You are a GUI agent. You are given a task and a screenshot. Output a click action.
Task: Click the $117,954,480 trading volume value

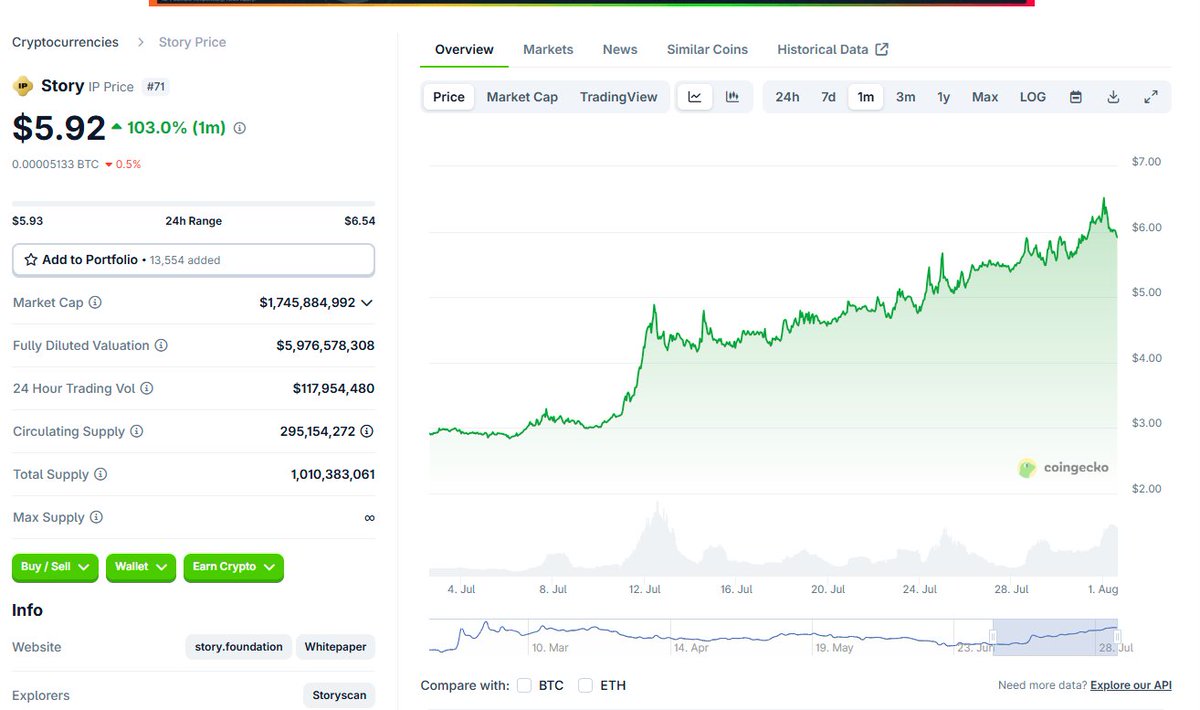(334, 388)
